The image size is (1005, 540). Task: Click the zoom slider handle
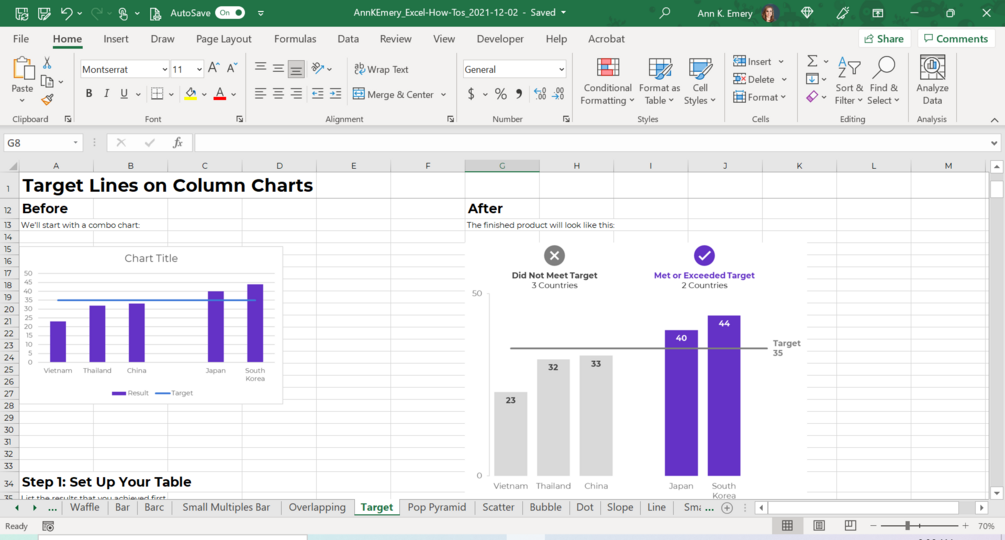click(x=908, y=526)
